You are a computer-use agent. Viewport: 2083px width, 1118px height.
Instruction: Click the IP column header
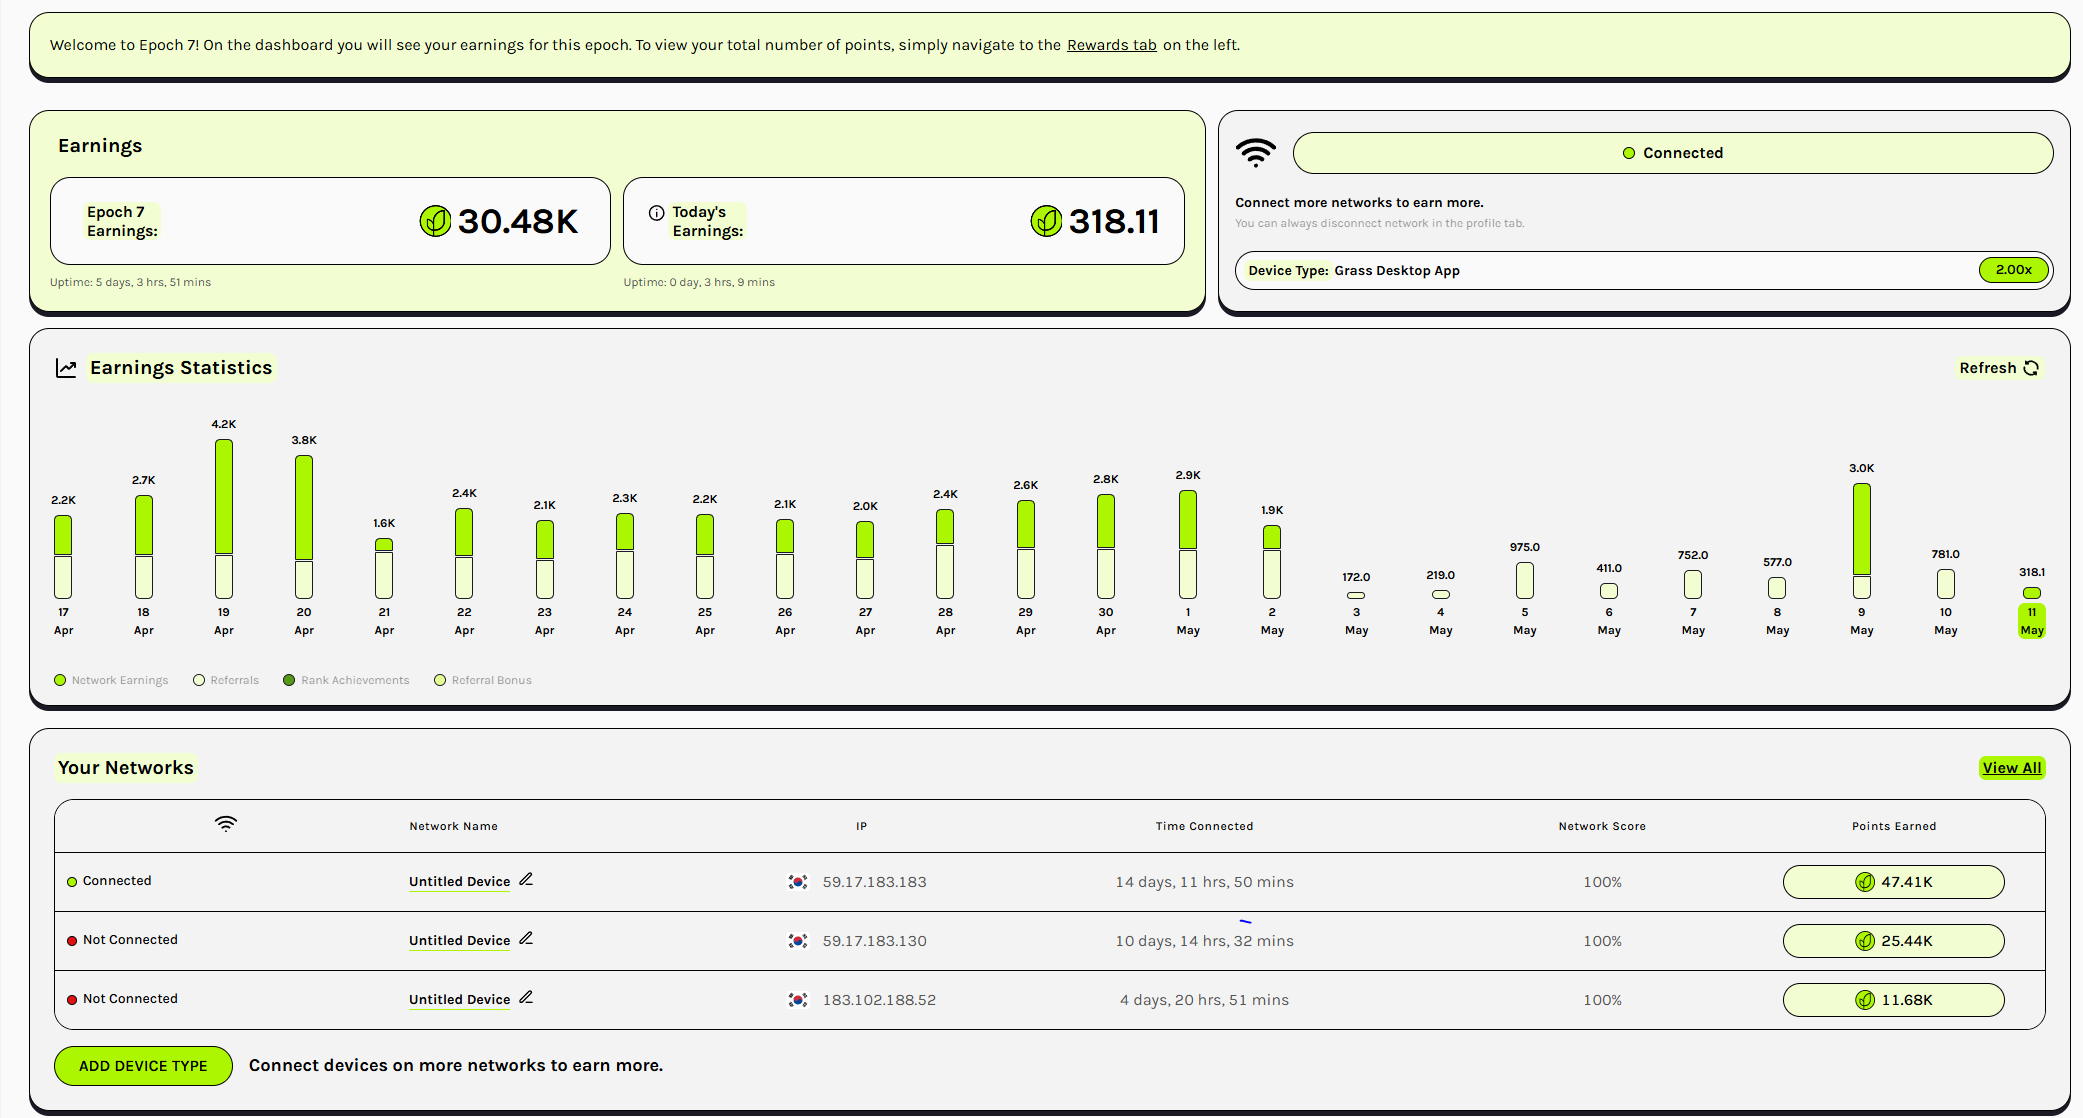861,826
